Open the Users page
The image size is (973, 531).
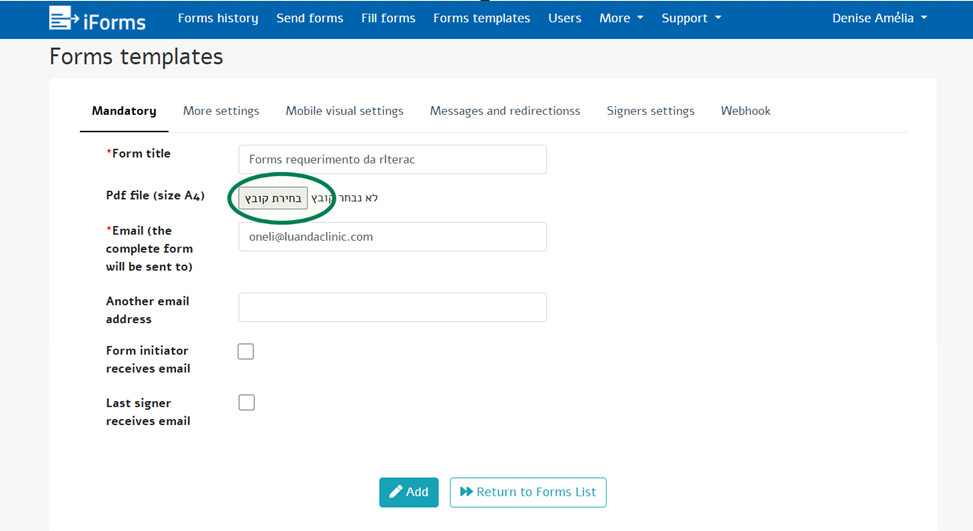(564, 18)
